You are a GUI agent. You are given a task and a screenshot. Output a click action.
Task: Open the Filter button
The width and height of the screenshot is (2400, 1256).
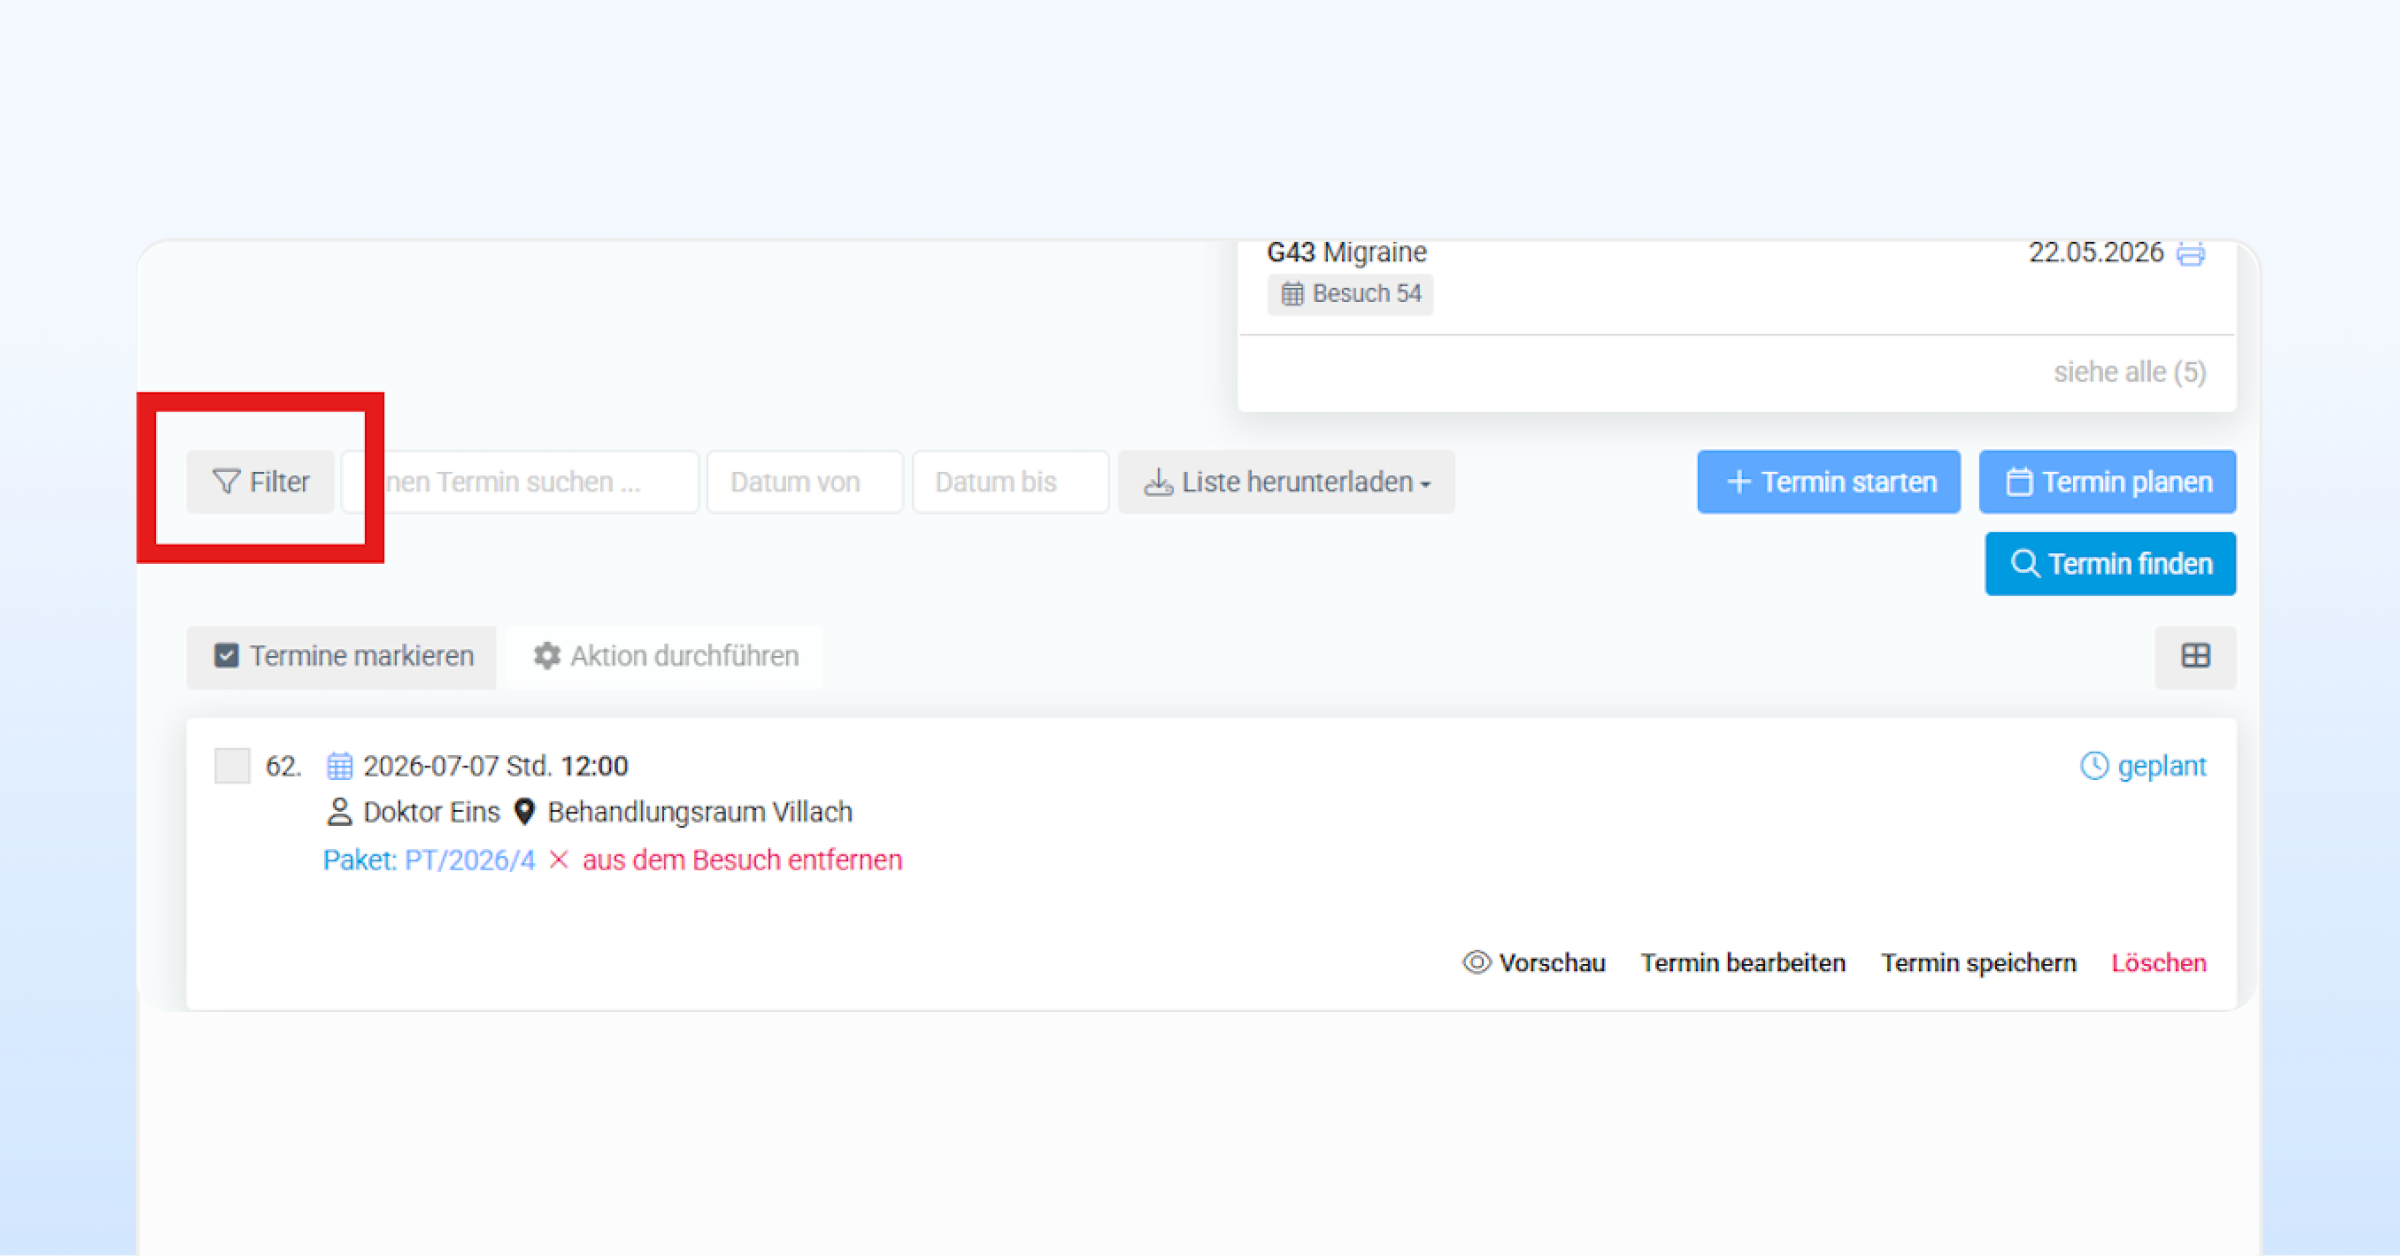pyautogui.click(x=260, y=482)
